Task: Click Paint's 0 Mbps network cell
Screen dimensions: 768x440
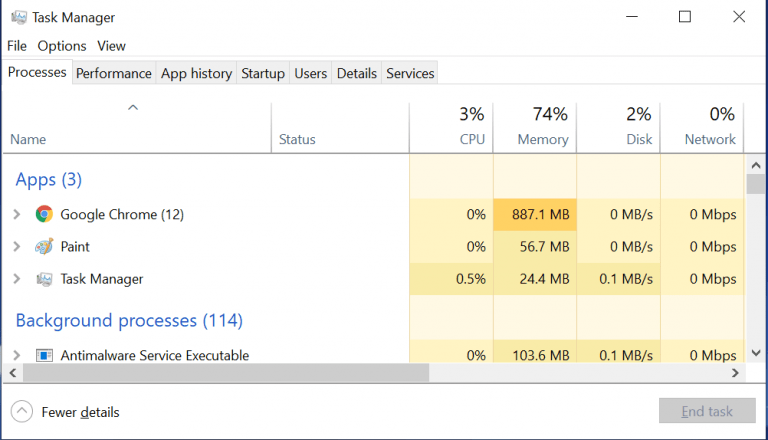Action: (x=702, y=246)
